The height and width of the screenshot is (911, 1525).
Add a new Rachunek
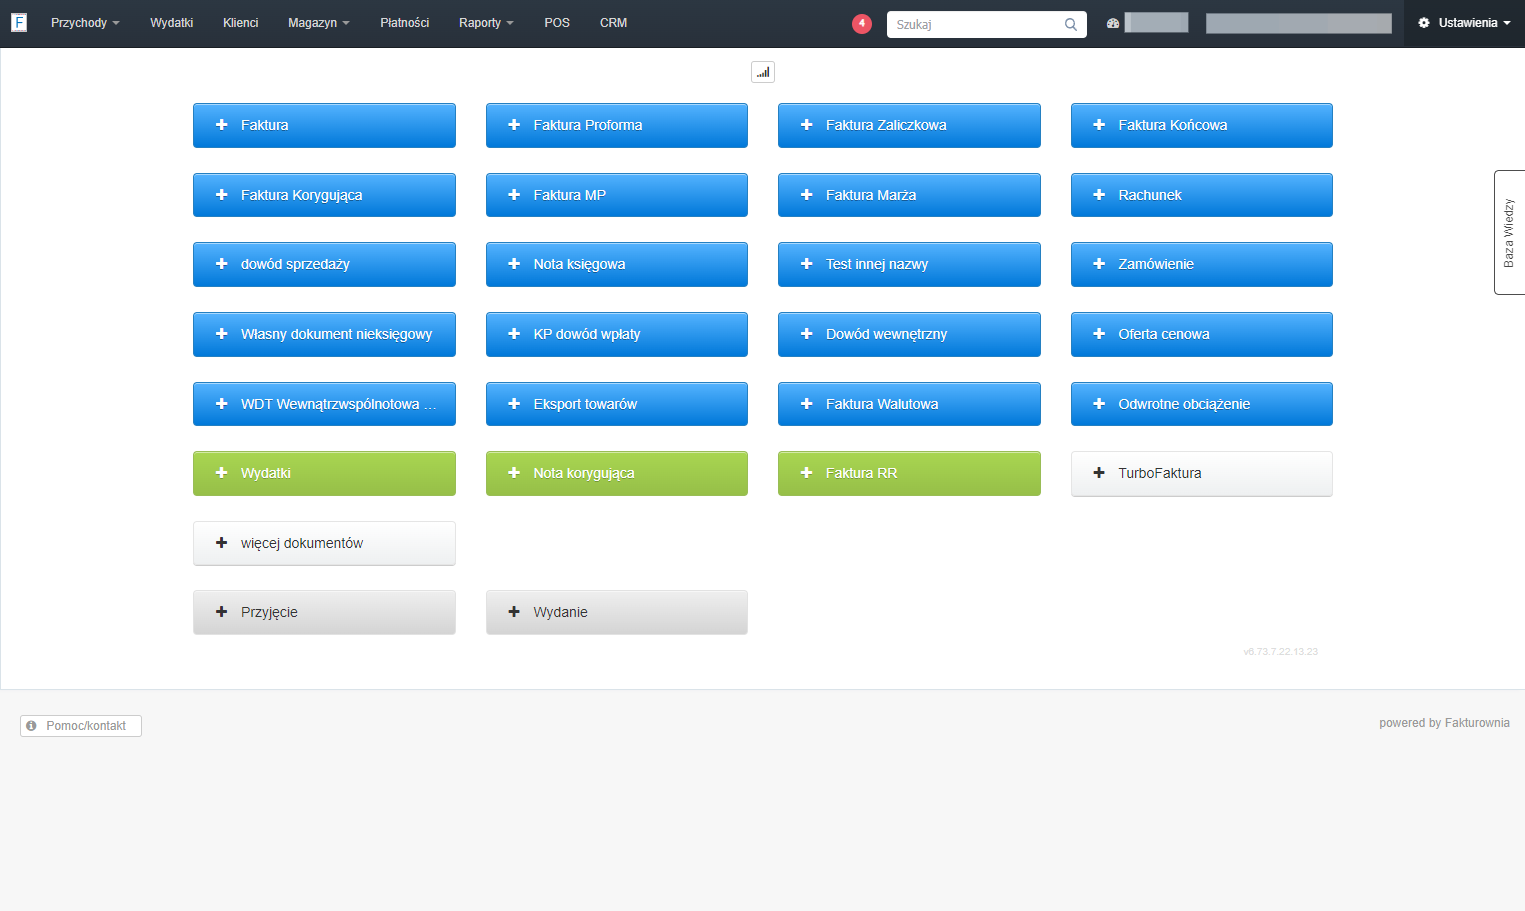(1202, 195)
